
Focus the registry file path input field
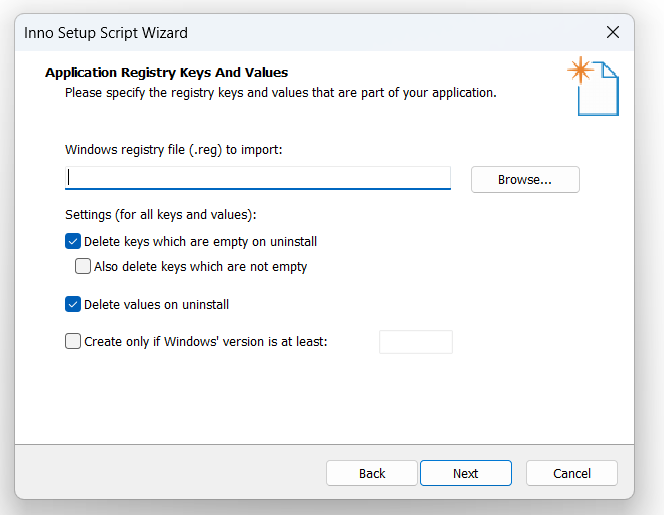[257, 178]
